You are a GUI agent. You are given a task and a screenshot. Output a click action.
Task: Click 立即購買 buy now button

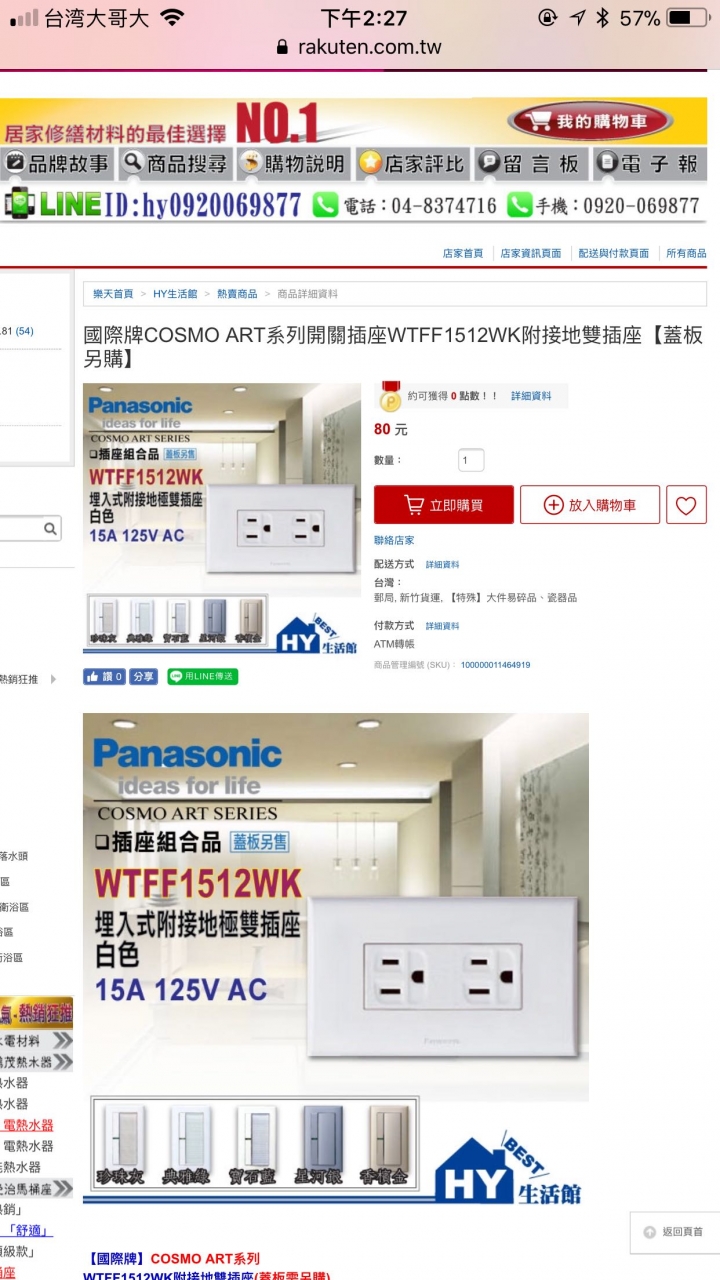tap(444, 505)
